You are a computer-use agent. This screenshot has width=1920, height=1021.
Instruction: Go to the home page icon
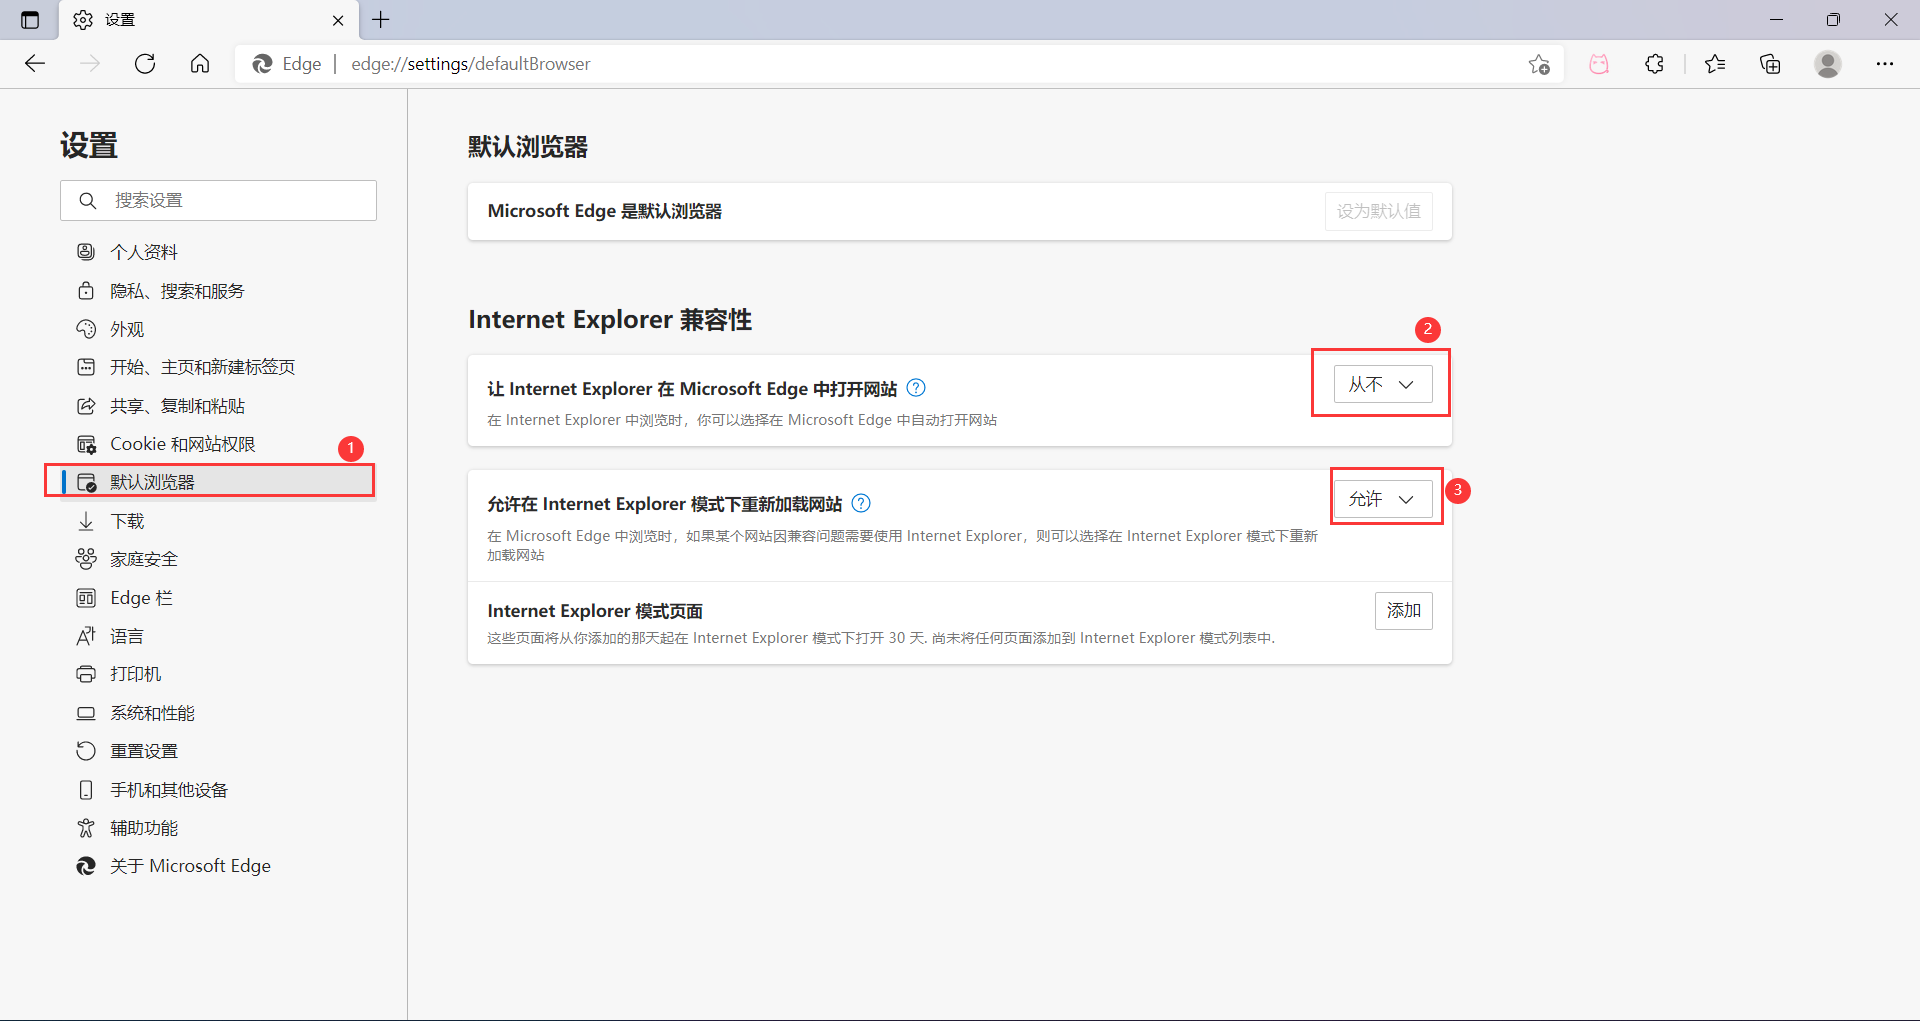pos(200,64)
